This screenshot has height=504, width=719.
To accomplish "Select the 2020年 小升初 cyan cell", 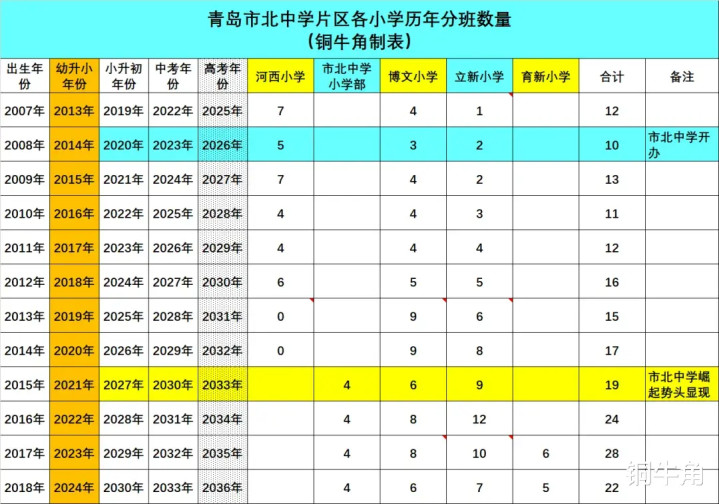I will click(x=123, y=144).
